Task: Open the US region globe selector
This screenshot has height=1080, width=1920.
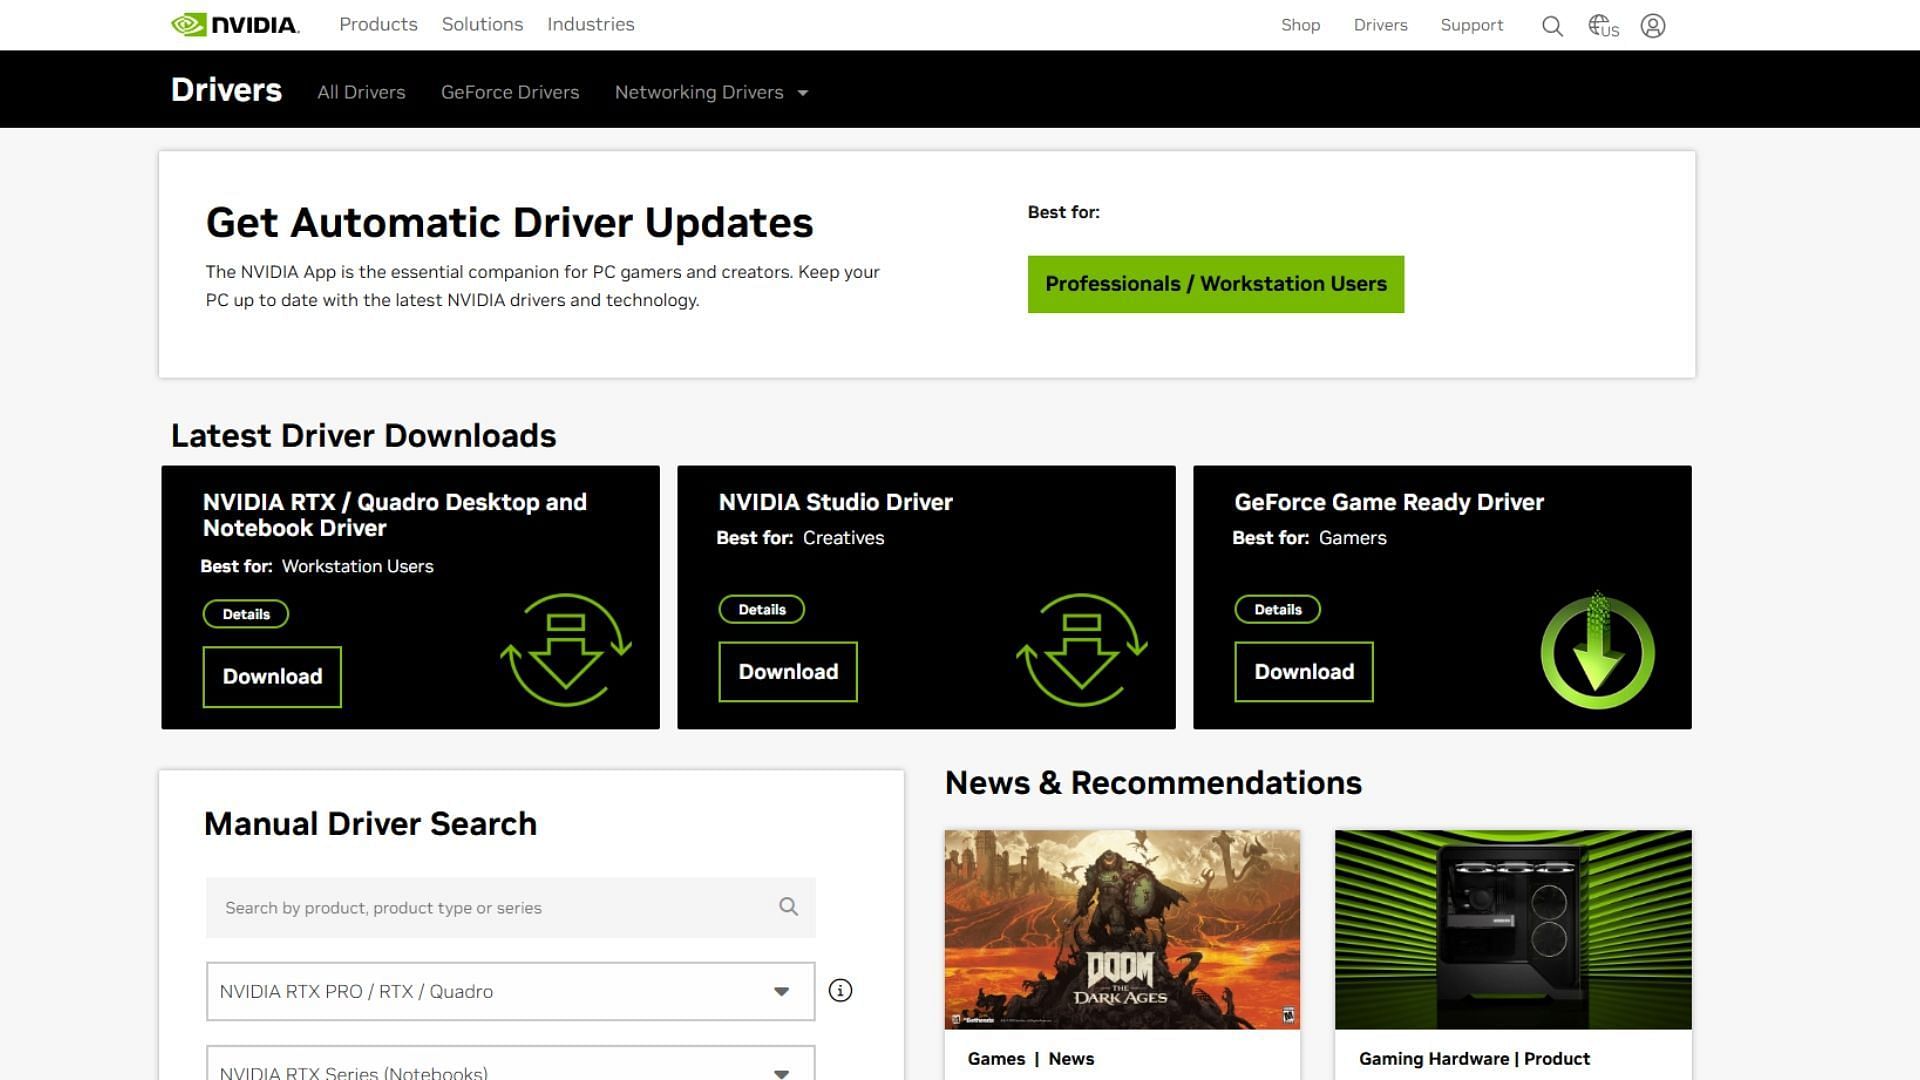Action: click(1603, 26)
